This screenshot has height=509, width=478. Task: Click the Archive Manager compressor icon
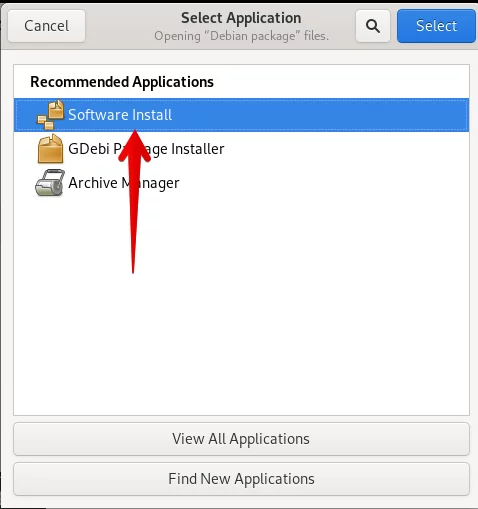[50, 183]
